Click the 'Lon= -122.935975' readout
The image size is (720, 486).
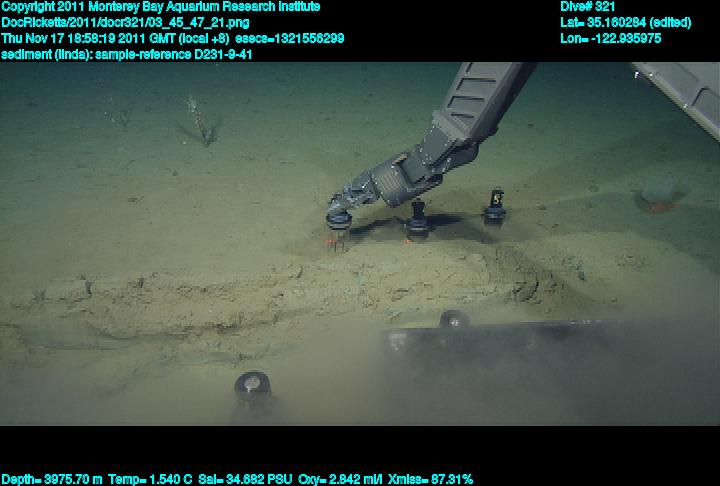pos(610,39)
